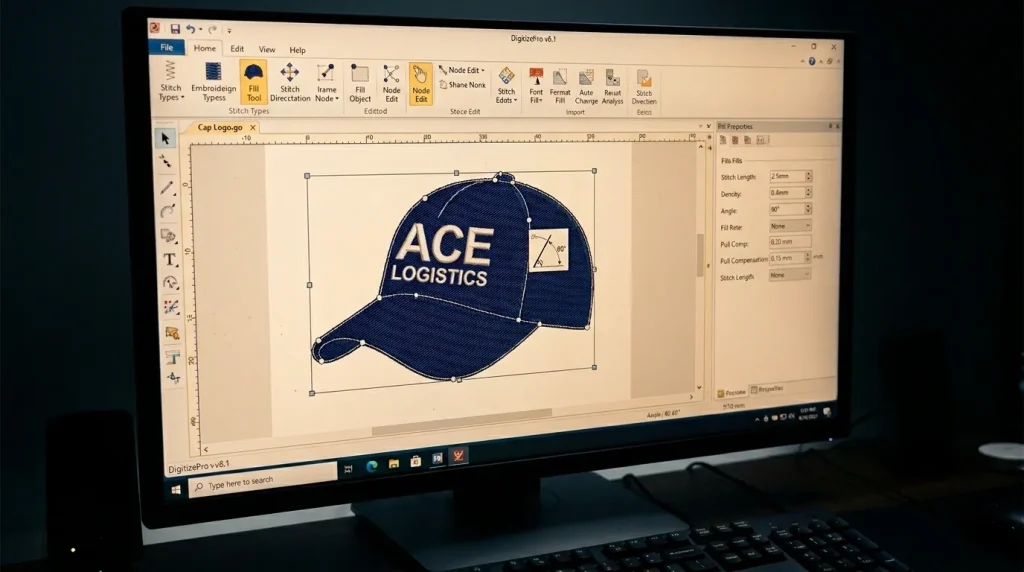Image resolution: width=1024 pixels, height=572 pixels.
Task: Select the teal T-bar alignment tool
Action: coord(173,357)
